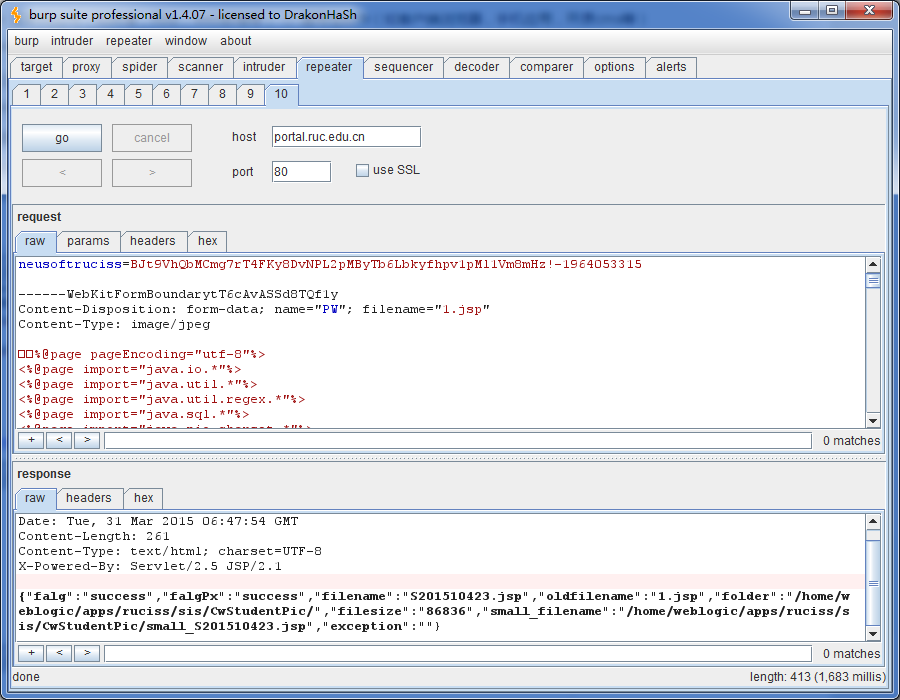
Task: Find next match in response search
Action: coord(87,654)
